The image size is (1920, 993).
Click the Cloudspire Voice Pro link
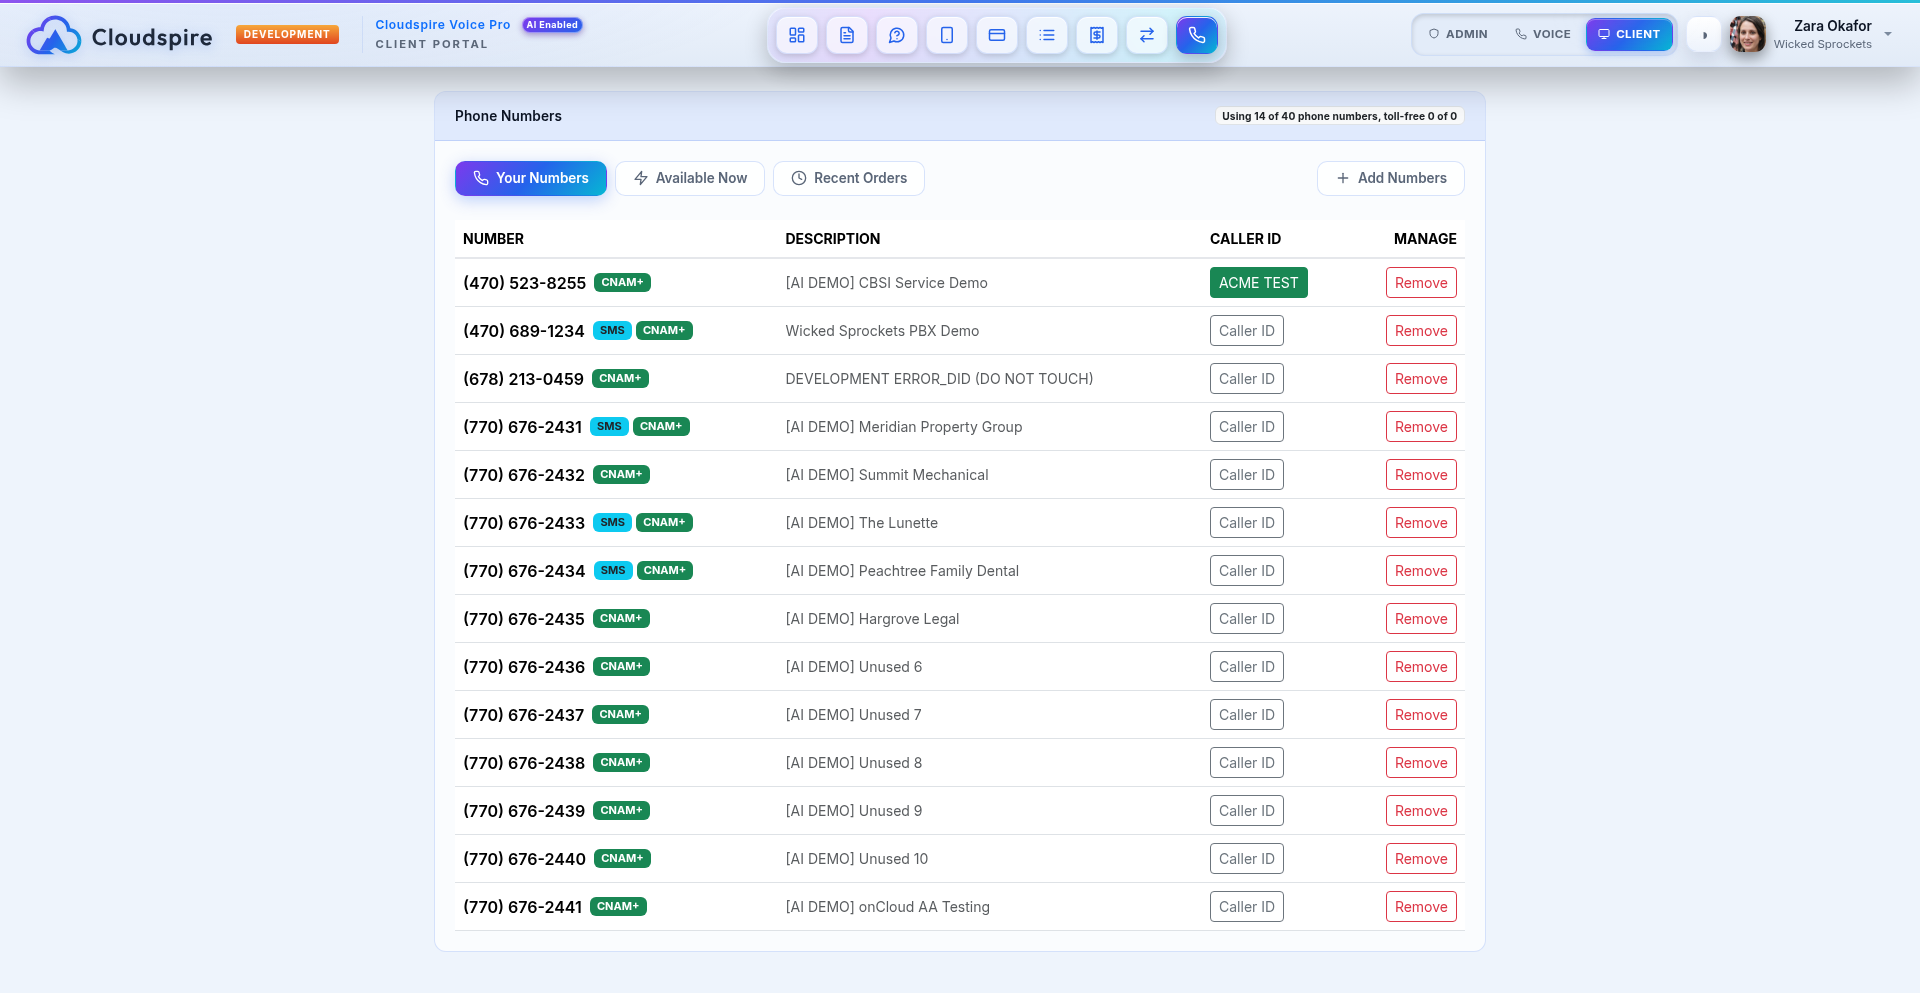tap(443, 25)
